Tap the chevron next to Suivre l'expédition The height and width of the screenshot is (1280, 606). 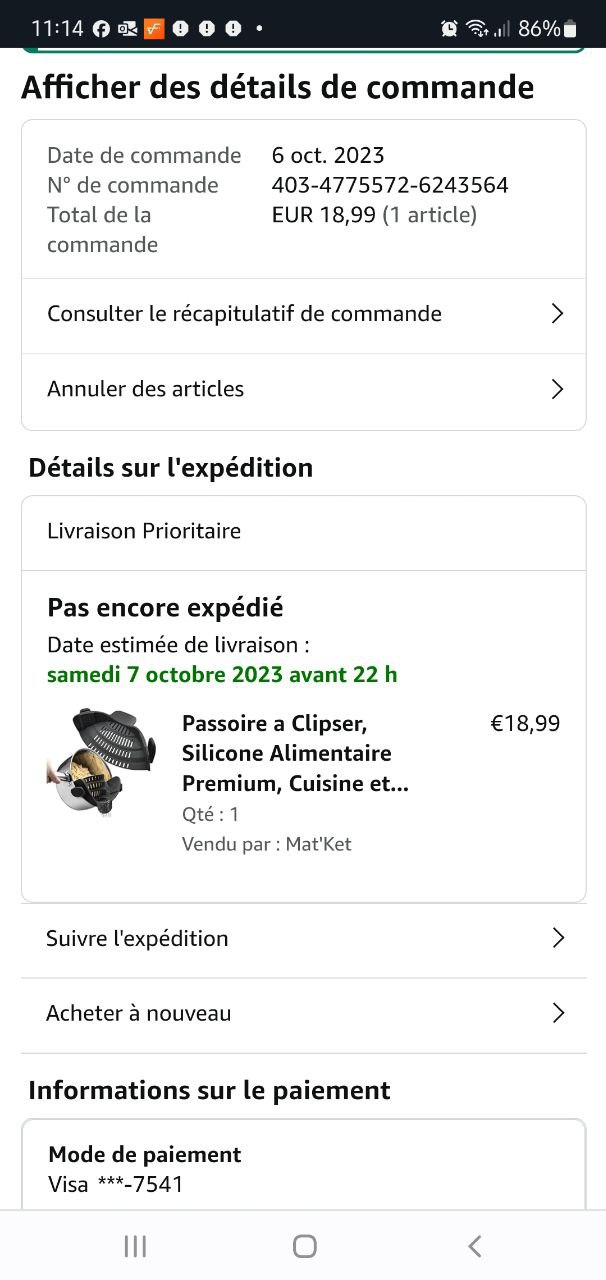point(558,938)
